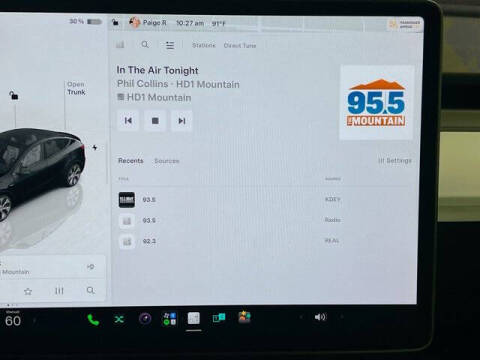Play the 93.5 KDEY recent station
The height and width of the screenshot is (360, 480).
[264, 200]
